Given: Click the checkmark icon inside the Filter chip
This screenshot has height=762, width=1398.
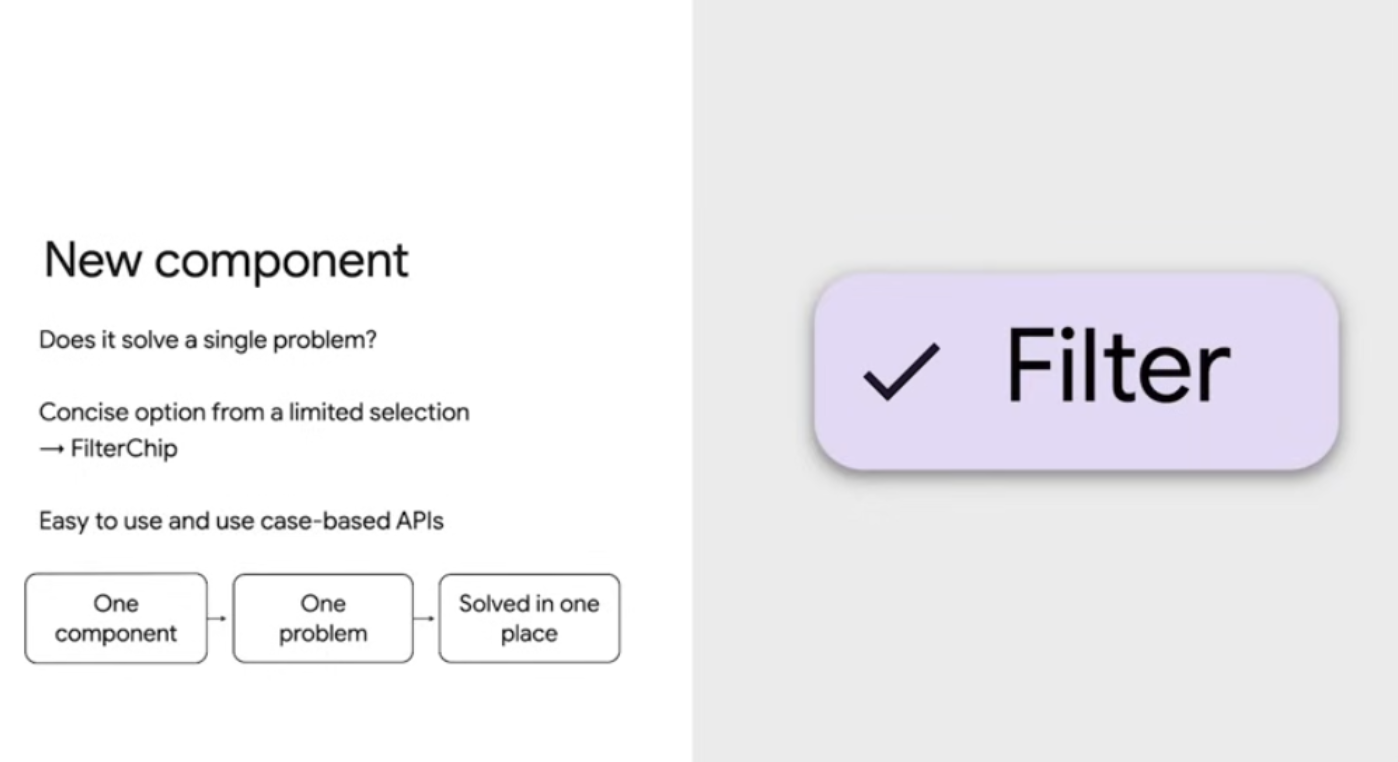Looking at the screenshot, I should coord(901,372).
